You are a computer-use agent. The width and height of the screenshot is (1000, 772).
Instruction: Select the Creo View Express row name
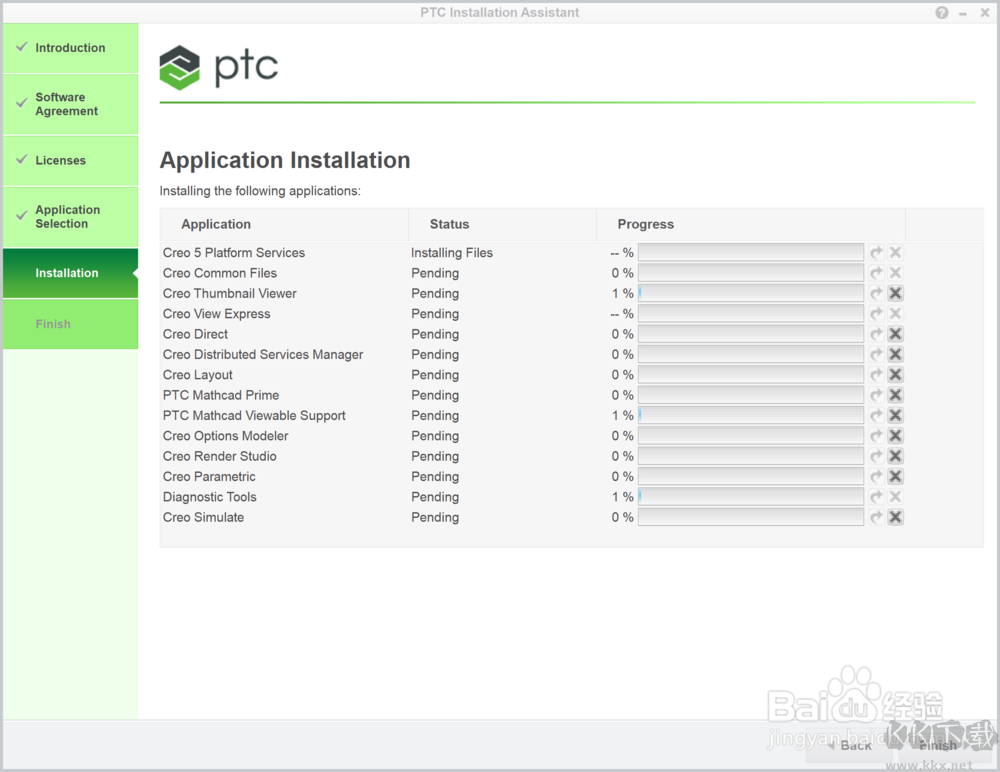click(217, 314)
